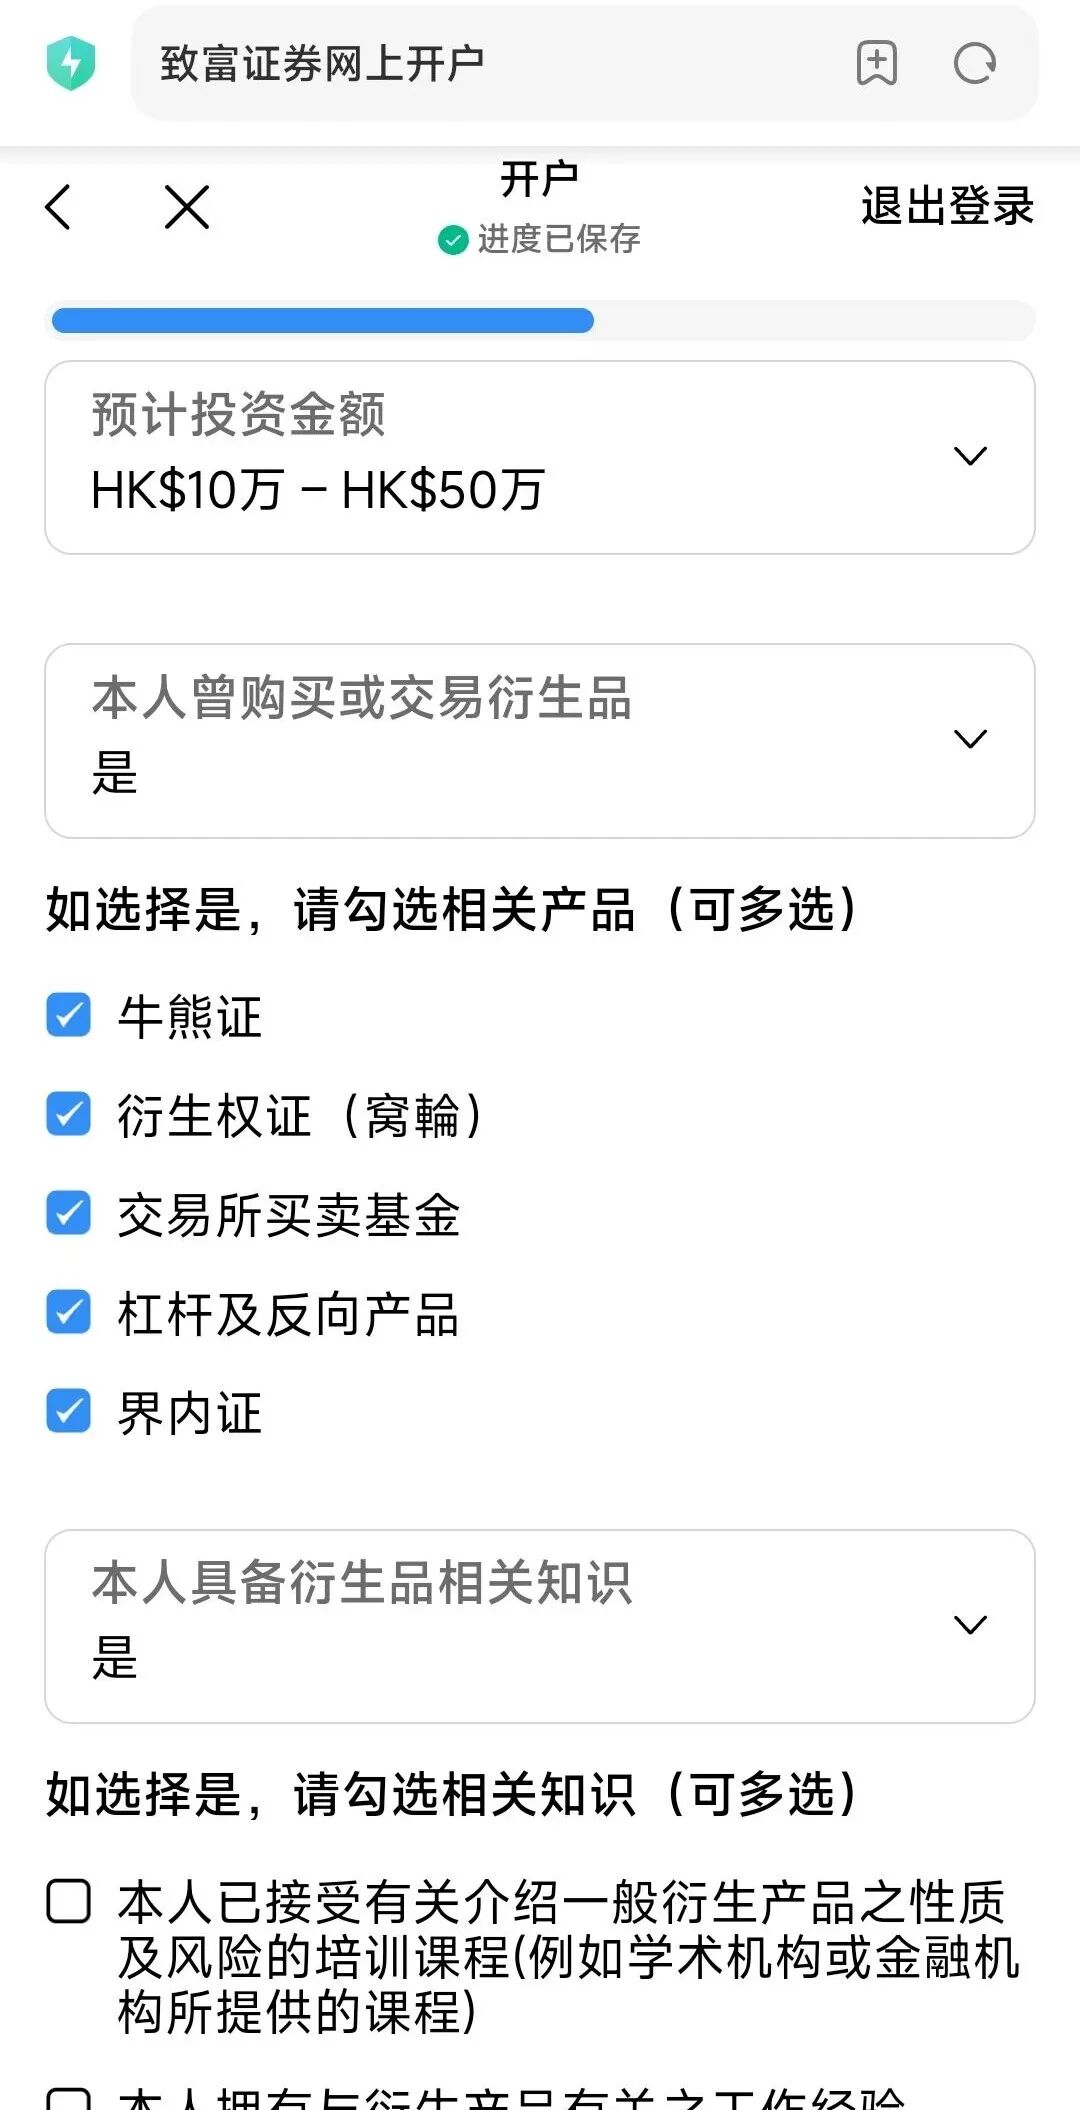Screen dimensions: 1080x2110
Task: Uncheck 衍生权证（窝輪）option
Action: tap(69, 1115)
